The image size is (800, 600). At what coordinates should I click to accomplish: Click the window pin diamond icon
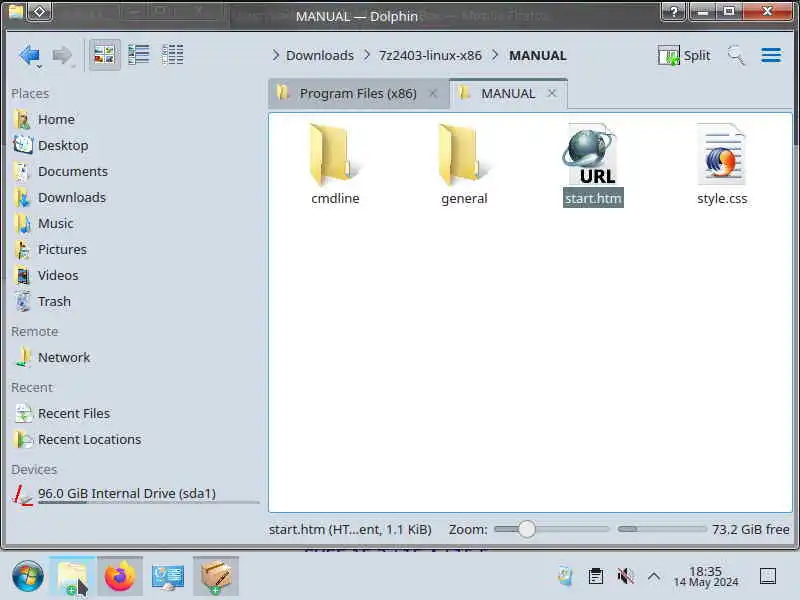point(40,11)
